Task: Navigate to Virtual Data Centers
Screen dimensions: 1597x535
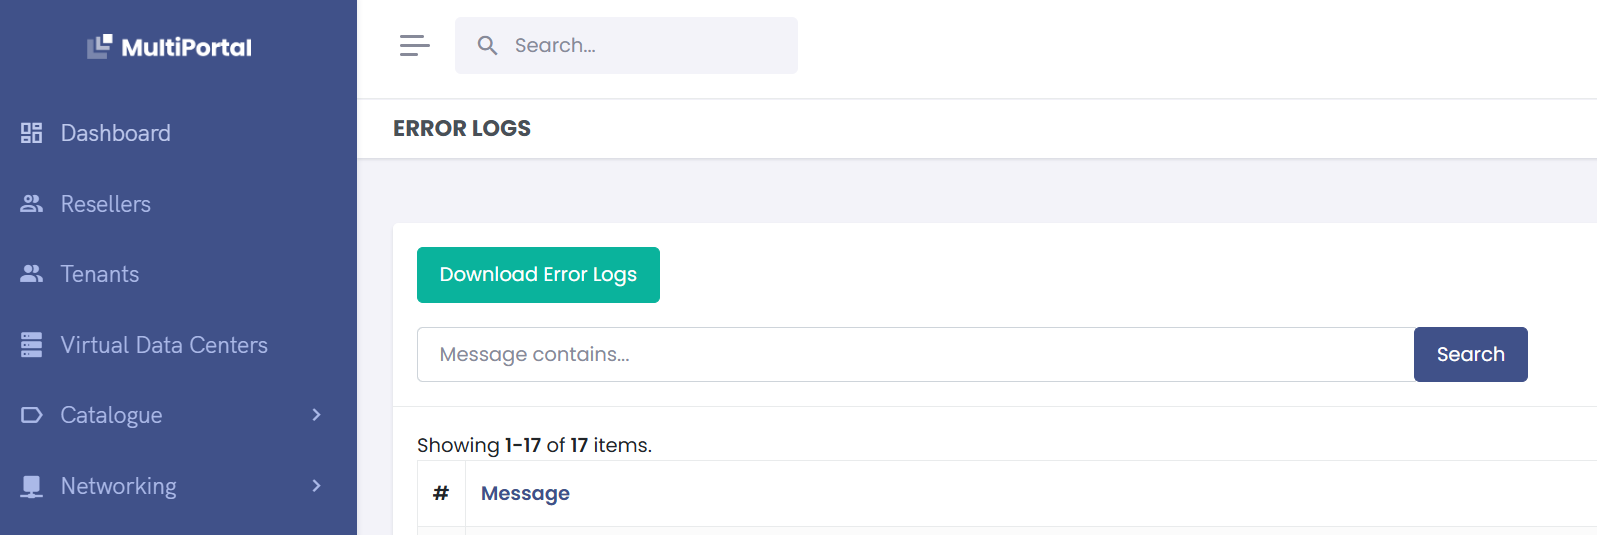Action: click(164, 345)
